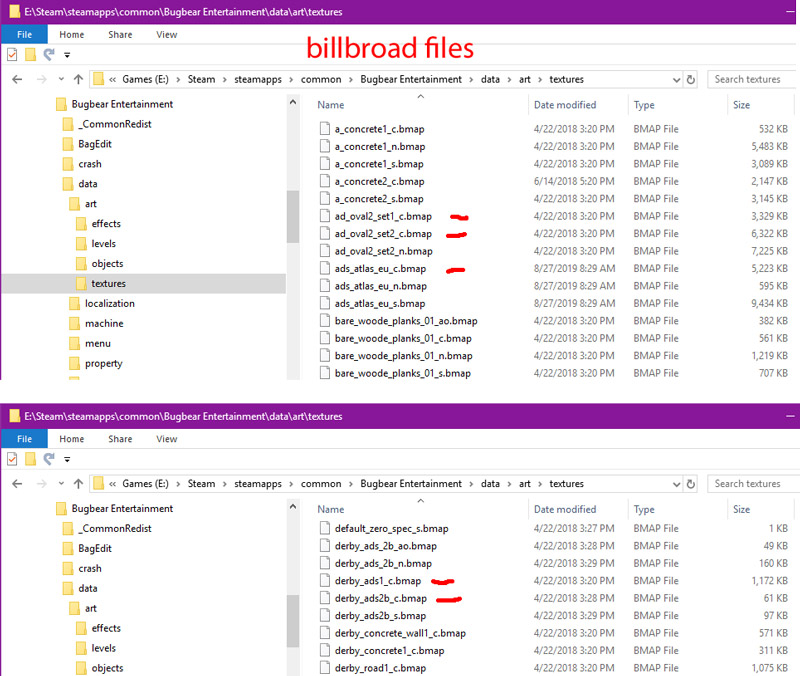Screen dimensions: 800x676
Task: Click tree pane scrollbar thumb in bottom window
Action: (293, 620)
